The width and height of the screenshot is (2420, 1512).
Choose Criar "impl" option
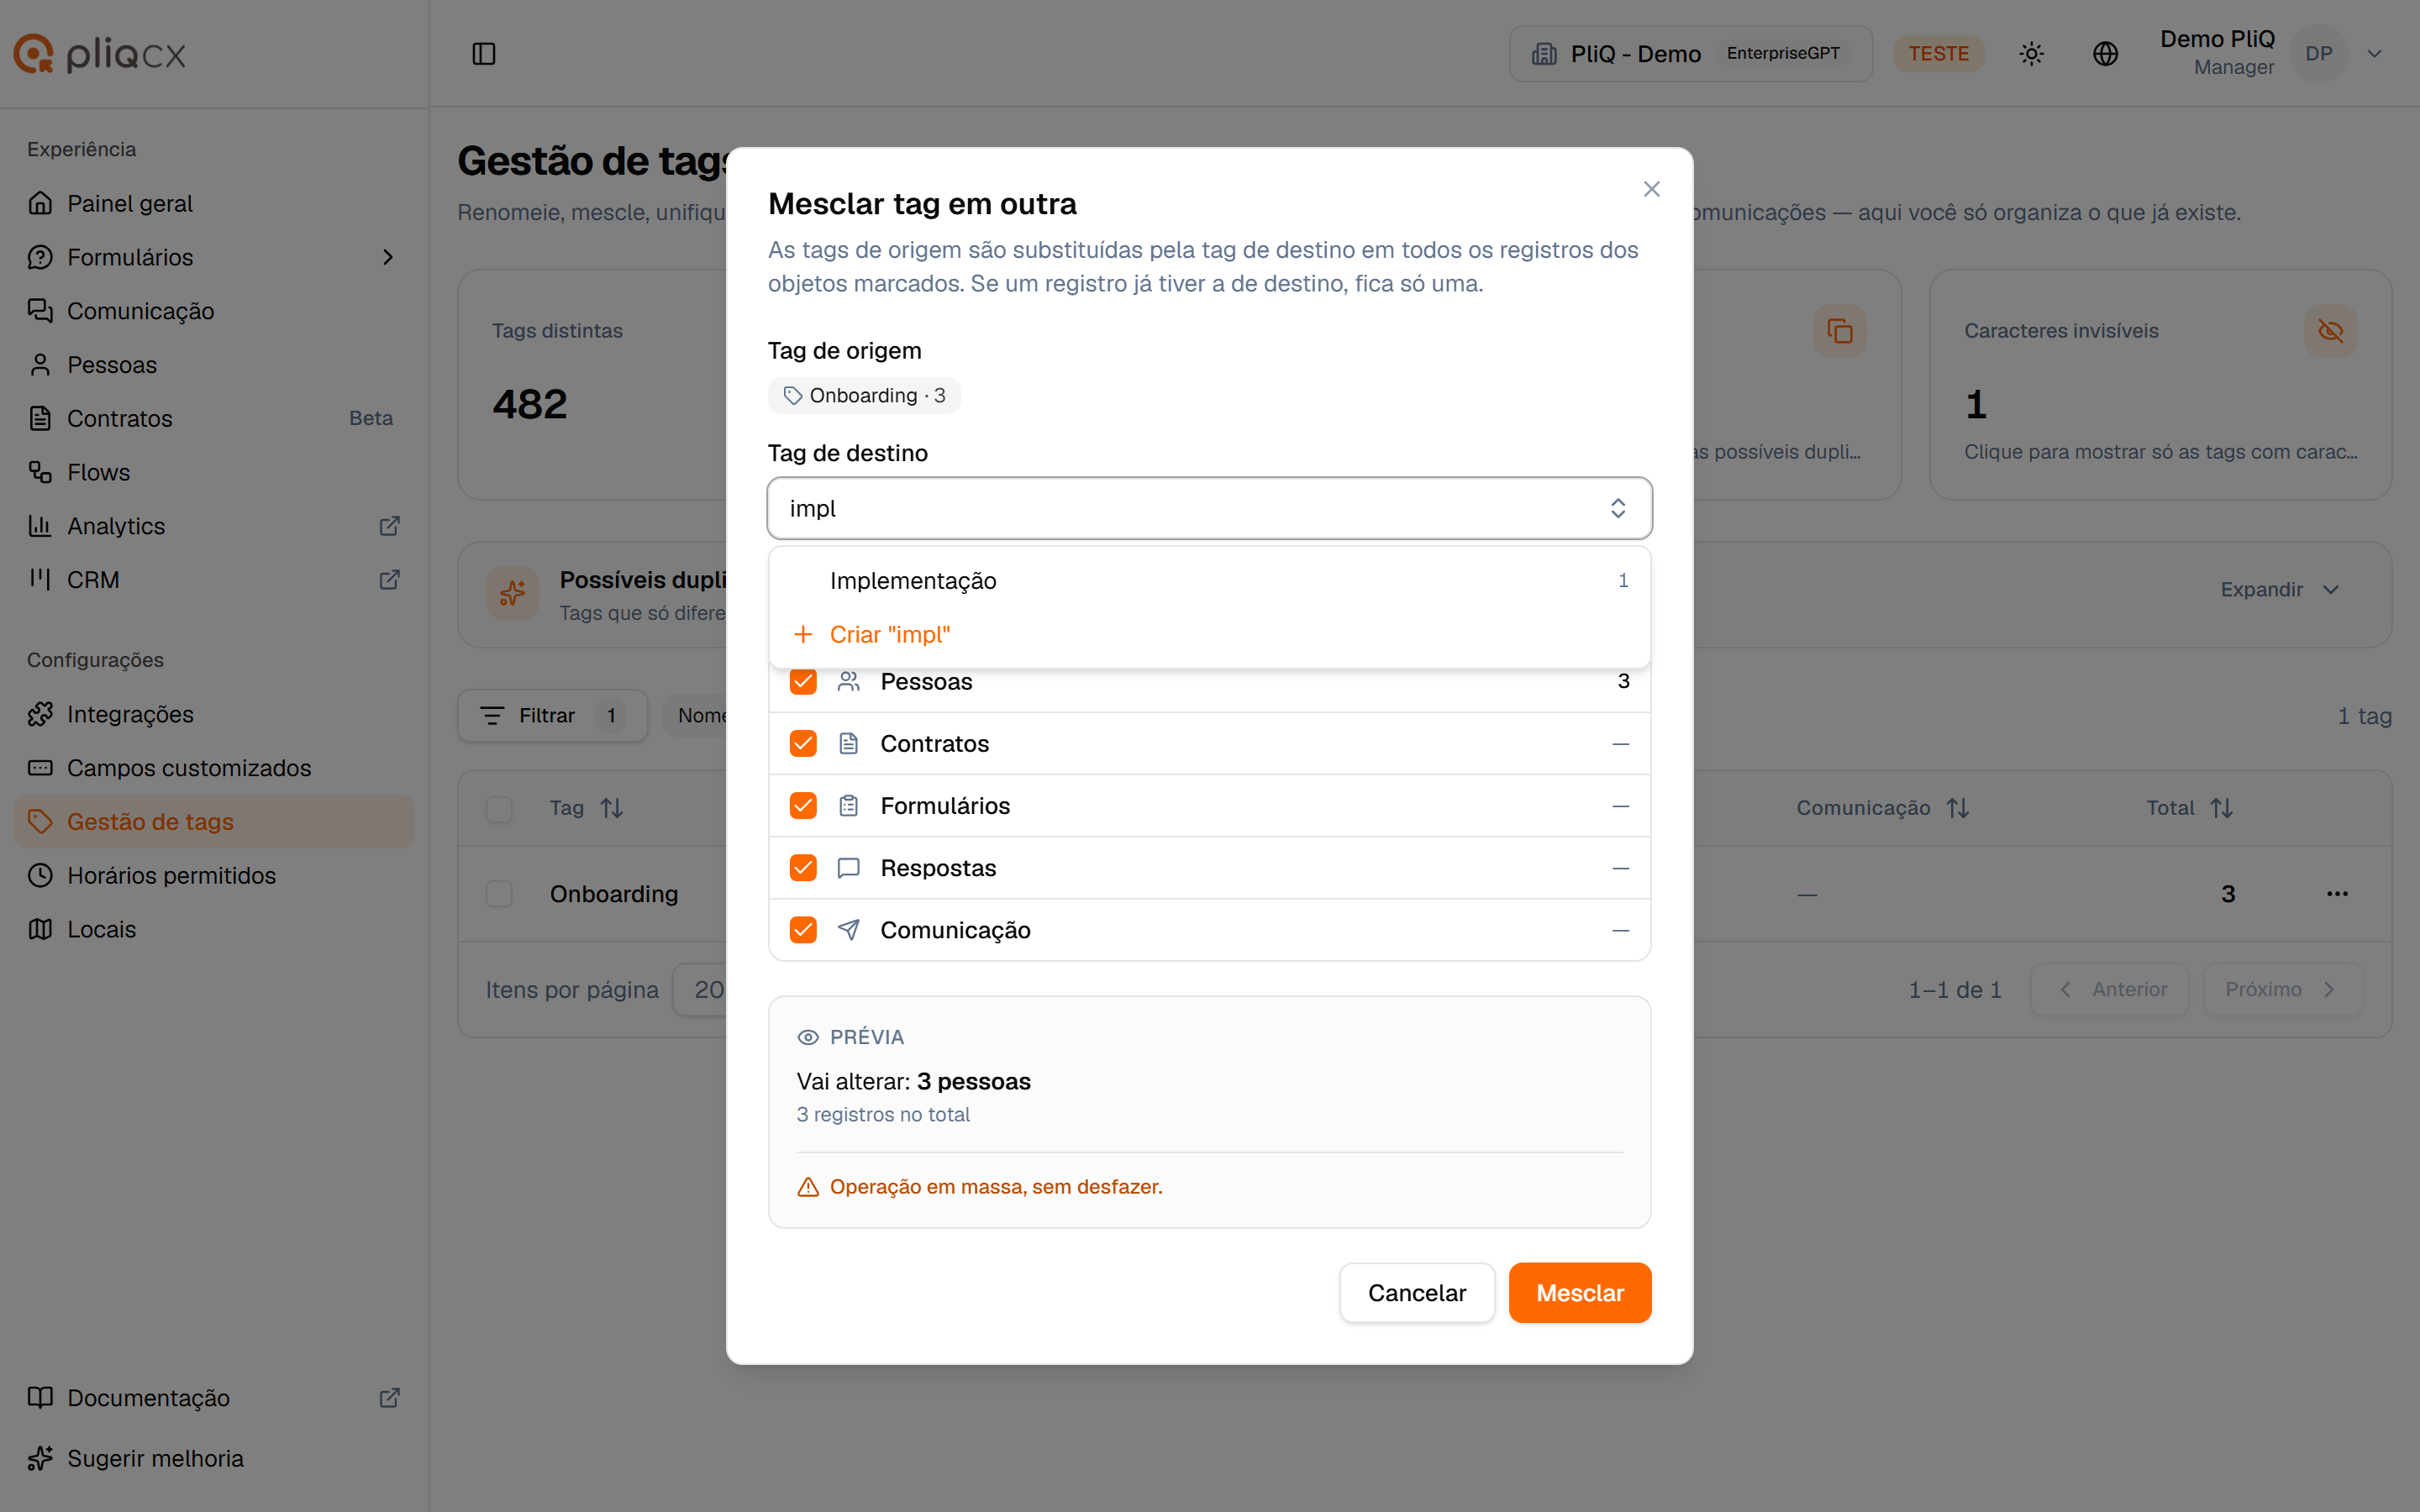tap(1209, 635)
